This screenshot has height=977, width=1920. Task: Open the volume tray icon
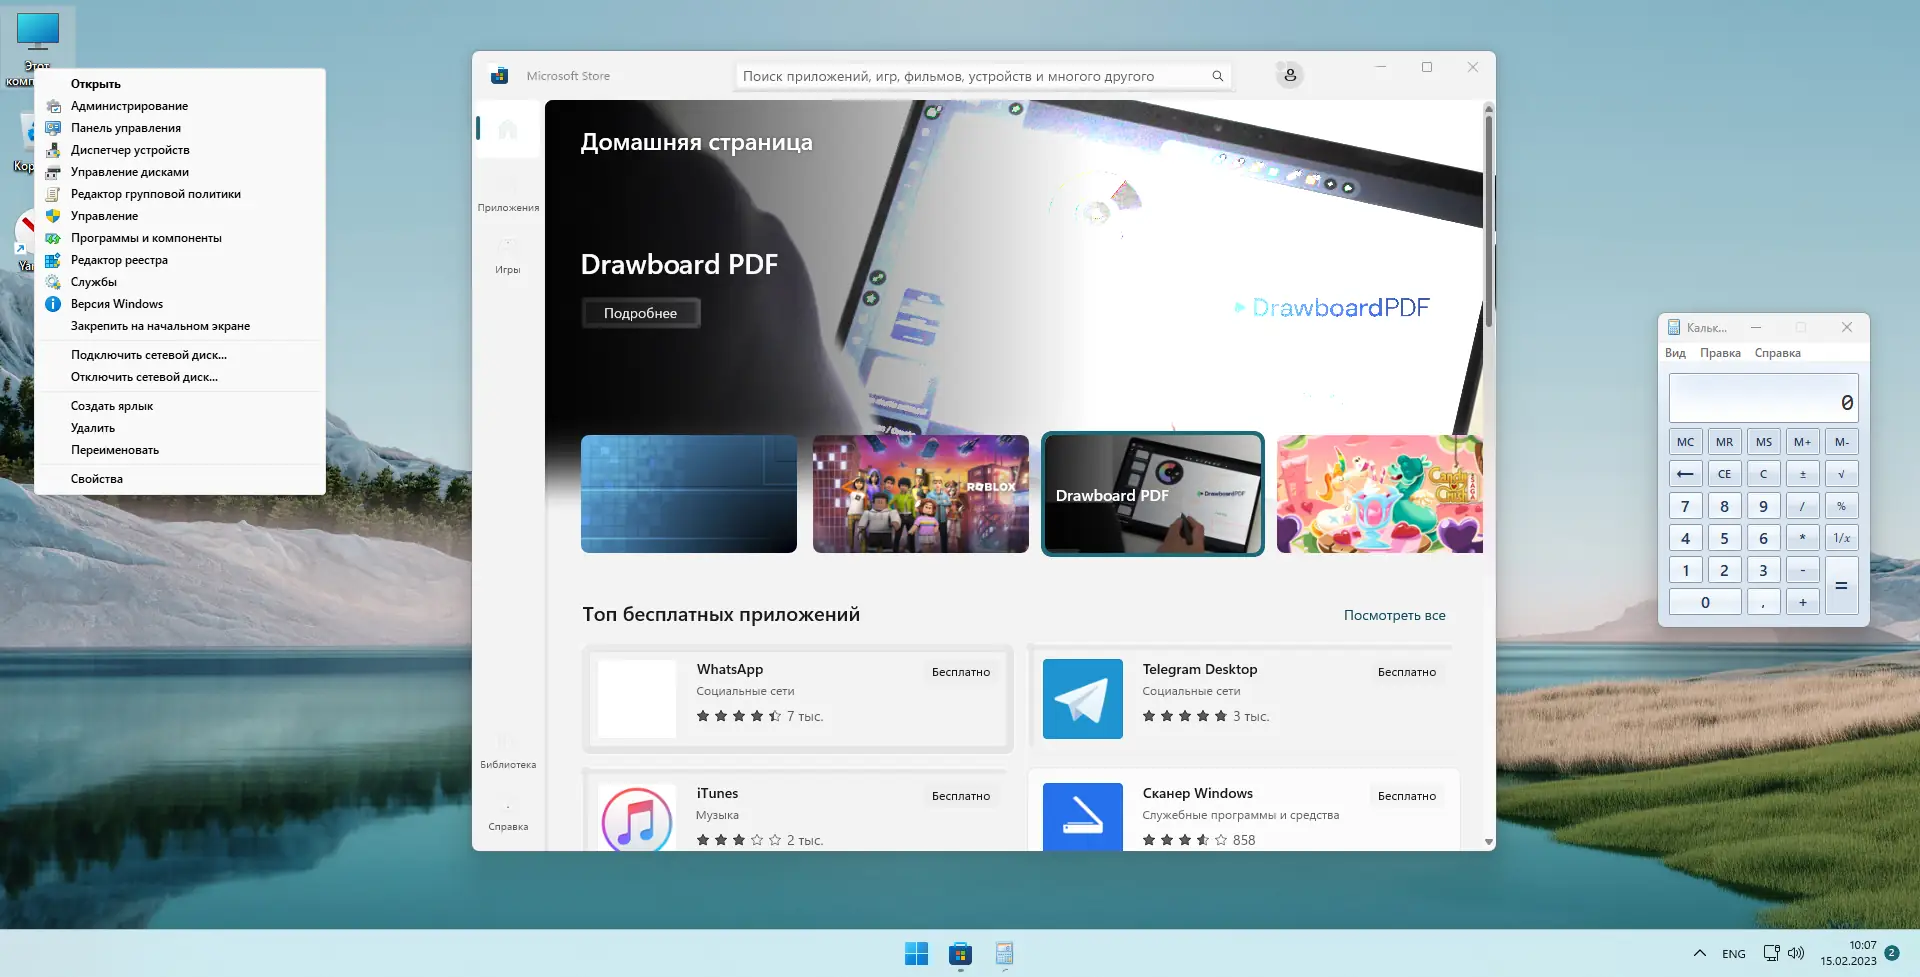pyautogui.click(x=1796, y=953)
